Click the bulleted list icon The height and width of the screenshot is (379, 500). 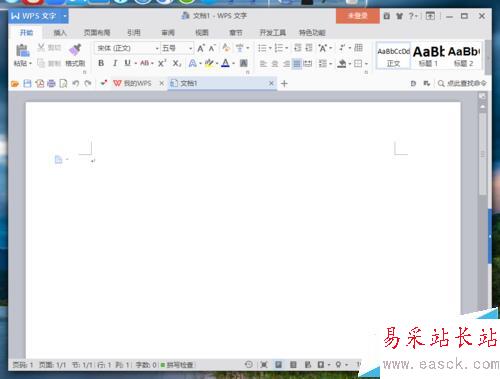pyautogui.click(x=262, y=48)
